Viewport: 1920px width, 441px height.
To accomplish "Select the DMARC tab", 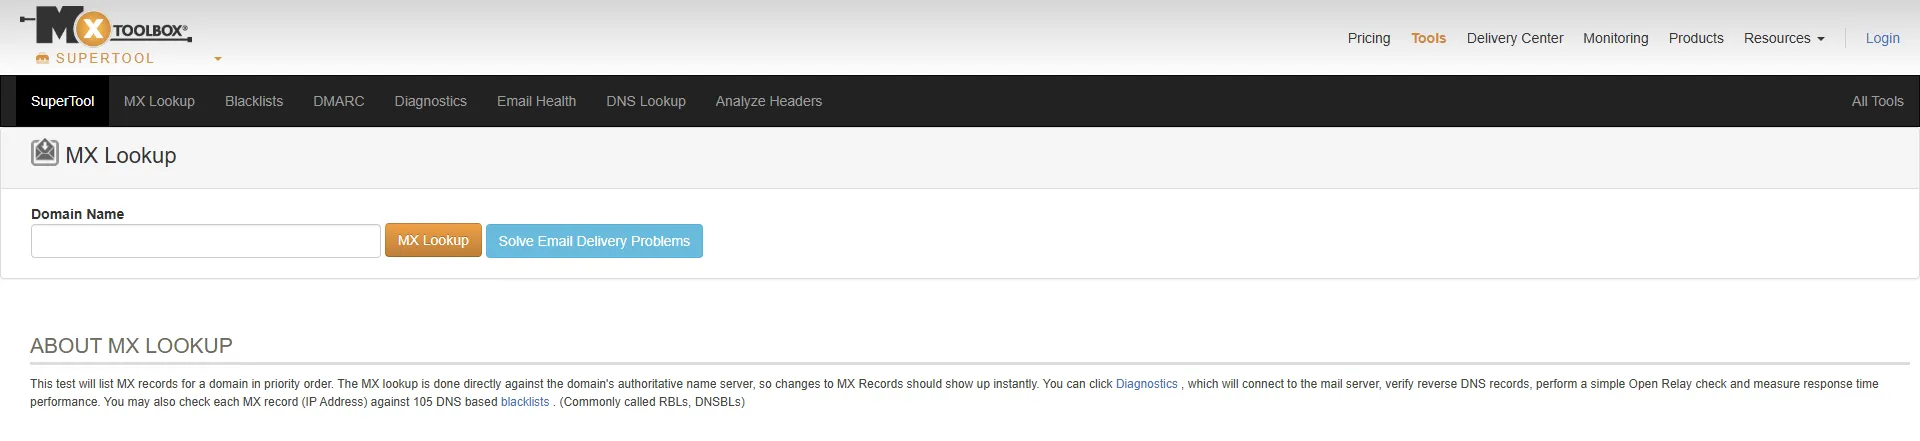I will 339,101.
